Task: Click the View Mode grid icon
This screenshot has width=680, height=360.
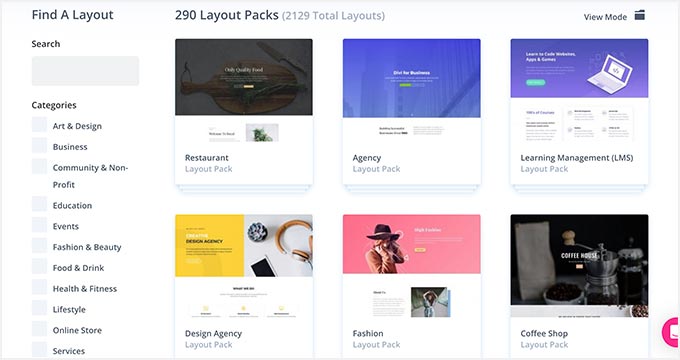Action: click(640, 16)
